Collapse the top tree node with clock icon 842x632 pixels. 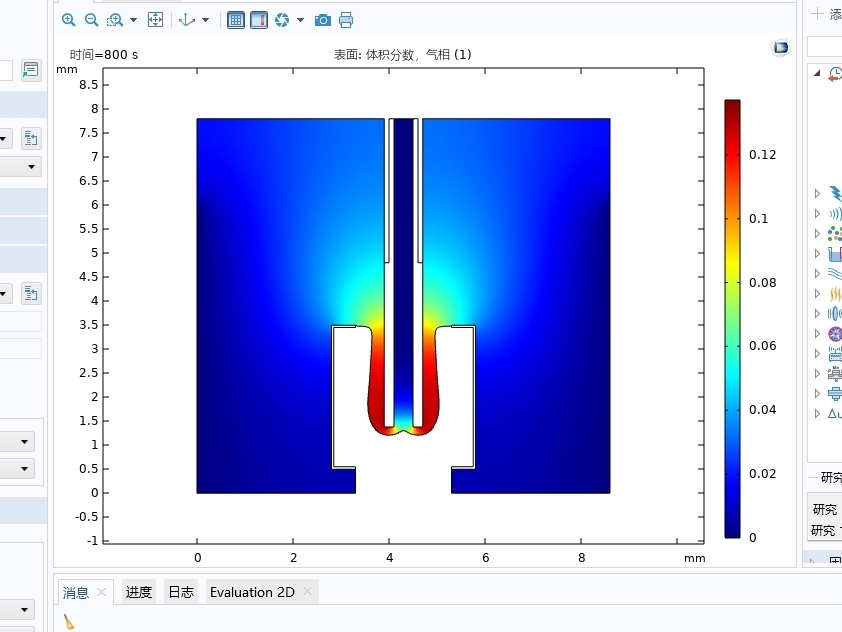click(x=817, y=73)
